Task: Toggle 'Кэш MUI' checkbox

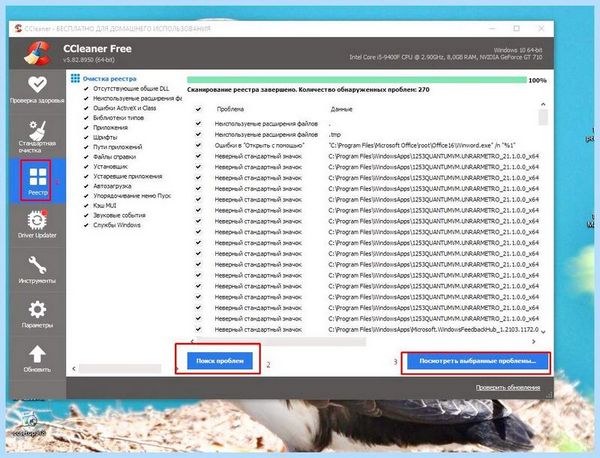Action: pyautogui.click(x=86, y=205)
